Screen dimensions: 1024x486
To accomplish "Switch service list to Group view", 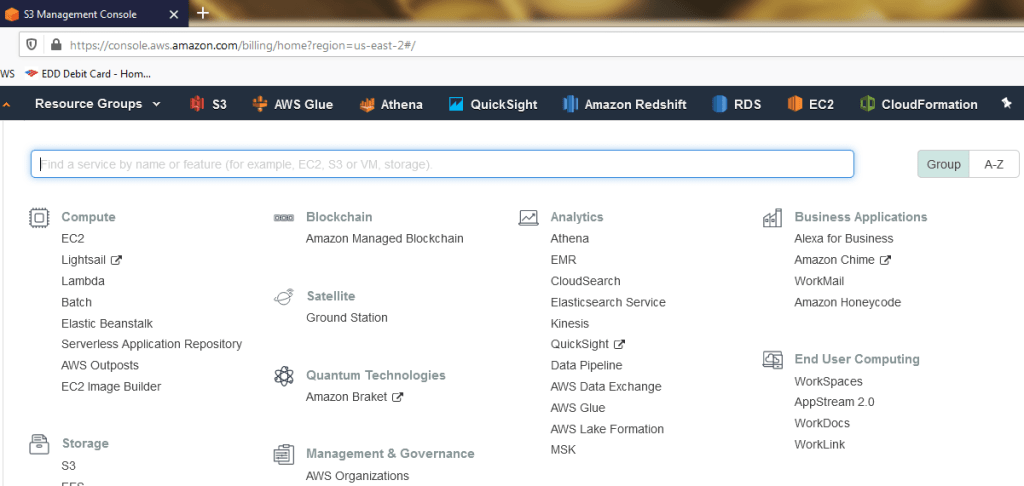I will 943,164.
